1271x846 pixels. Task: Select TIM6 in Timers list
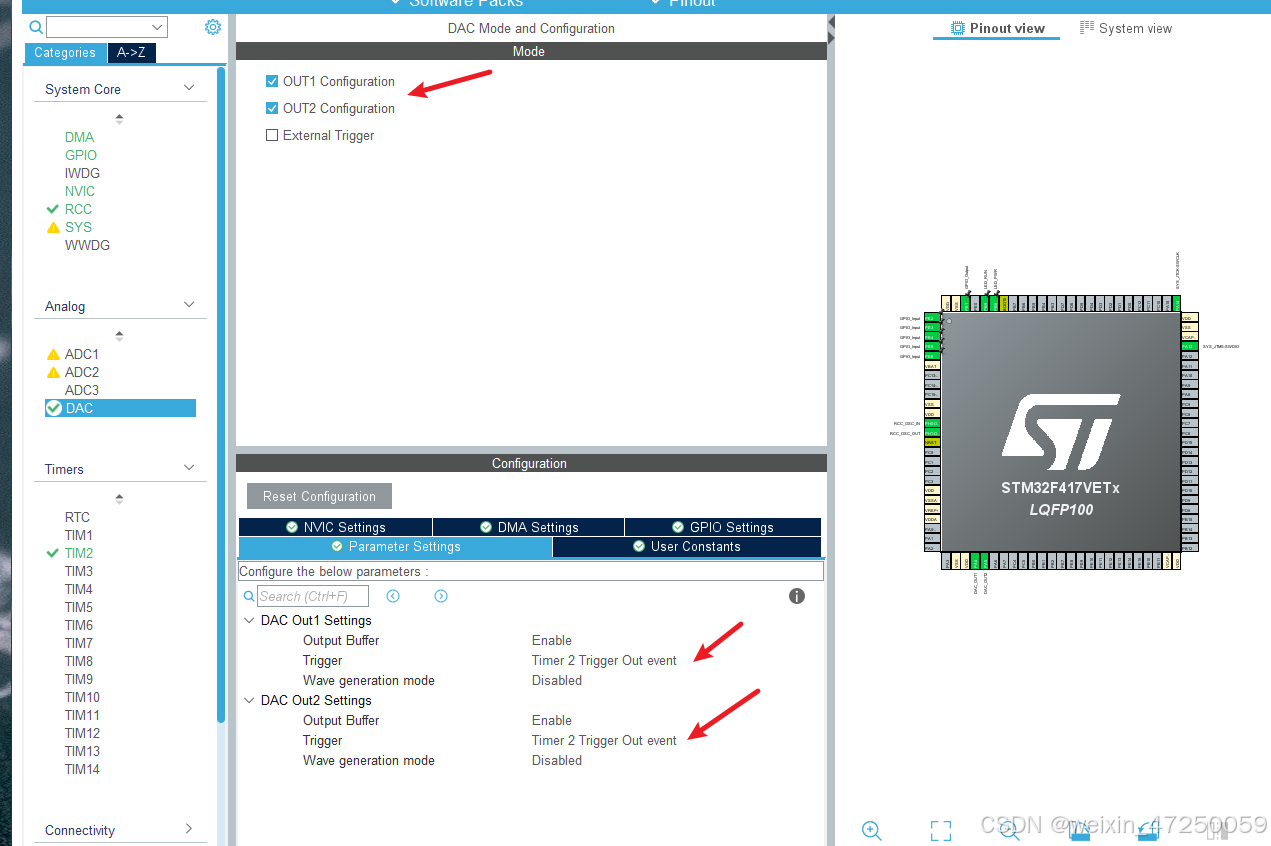[x=79, y=625]
